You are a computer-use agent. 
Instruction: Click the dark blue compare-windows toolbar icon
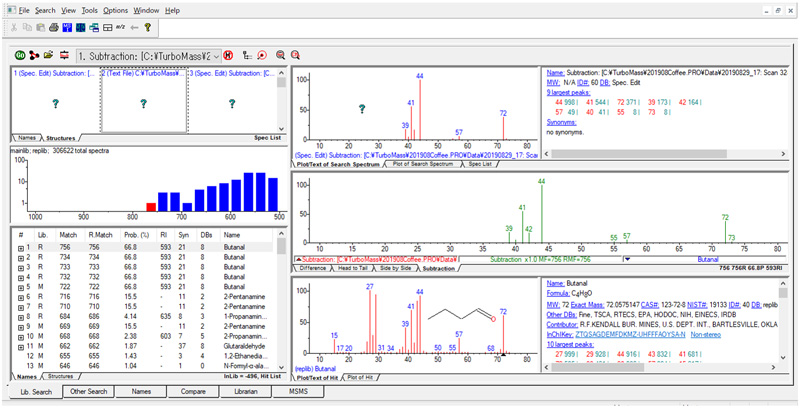81,28
